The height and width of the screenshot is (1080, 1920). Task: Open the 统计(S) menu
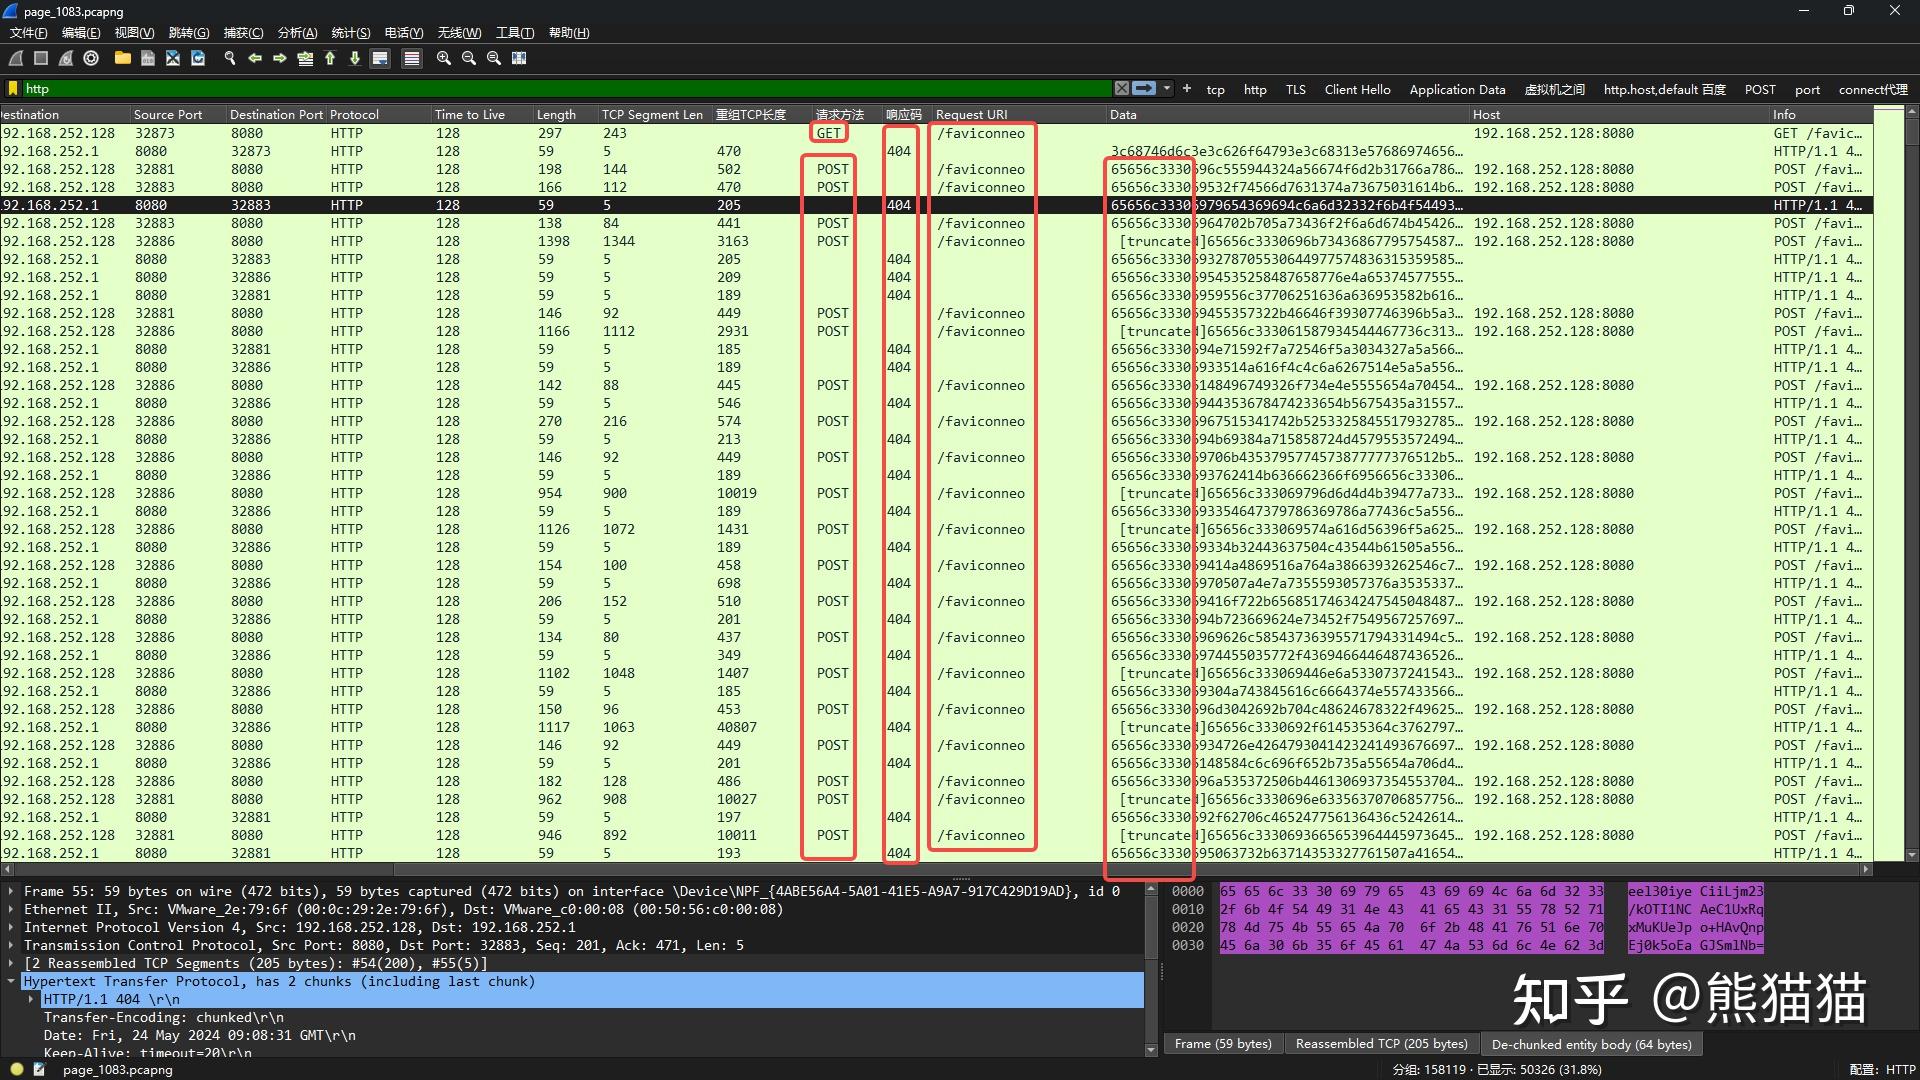(x=350, y=33)
